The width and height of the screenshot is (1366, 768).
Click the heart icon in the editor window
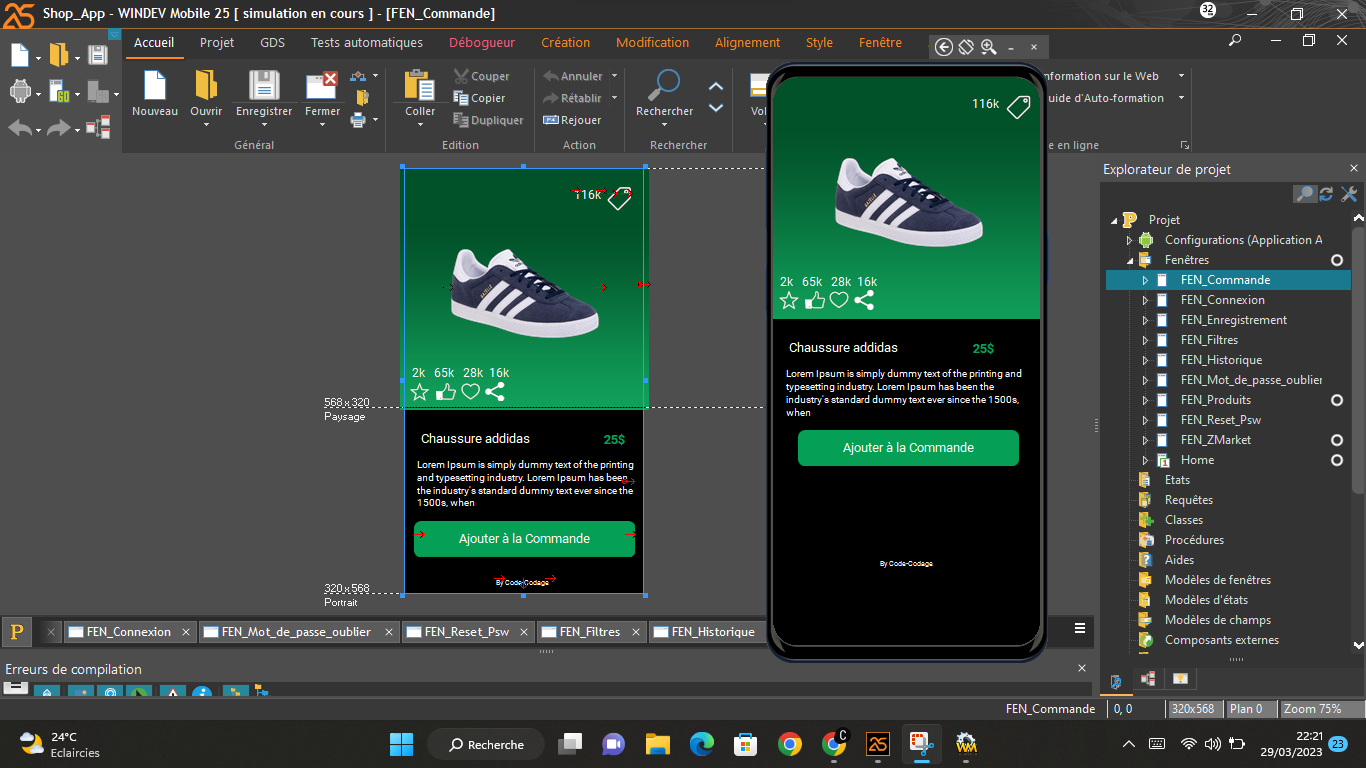tap(470, 392)
